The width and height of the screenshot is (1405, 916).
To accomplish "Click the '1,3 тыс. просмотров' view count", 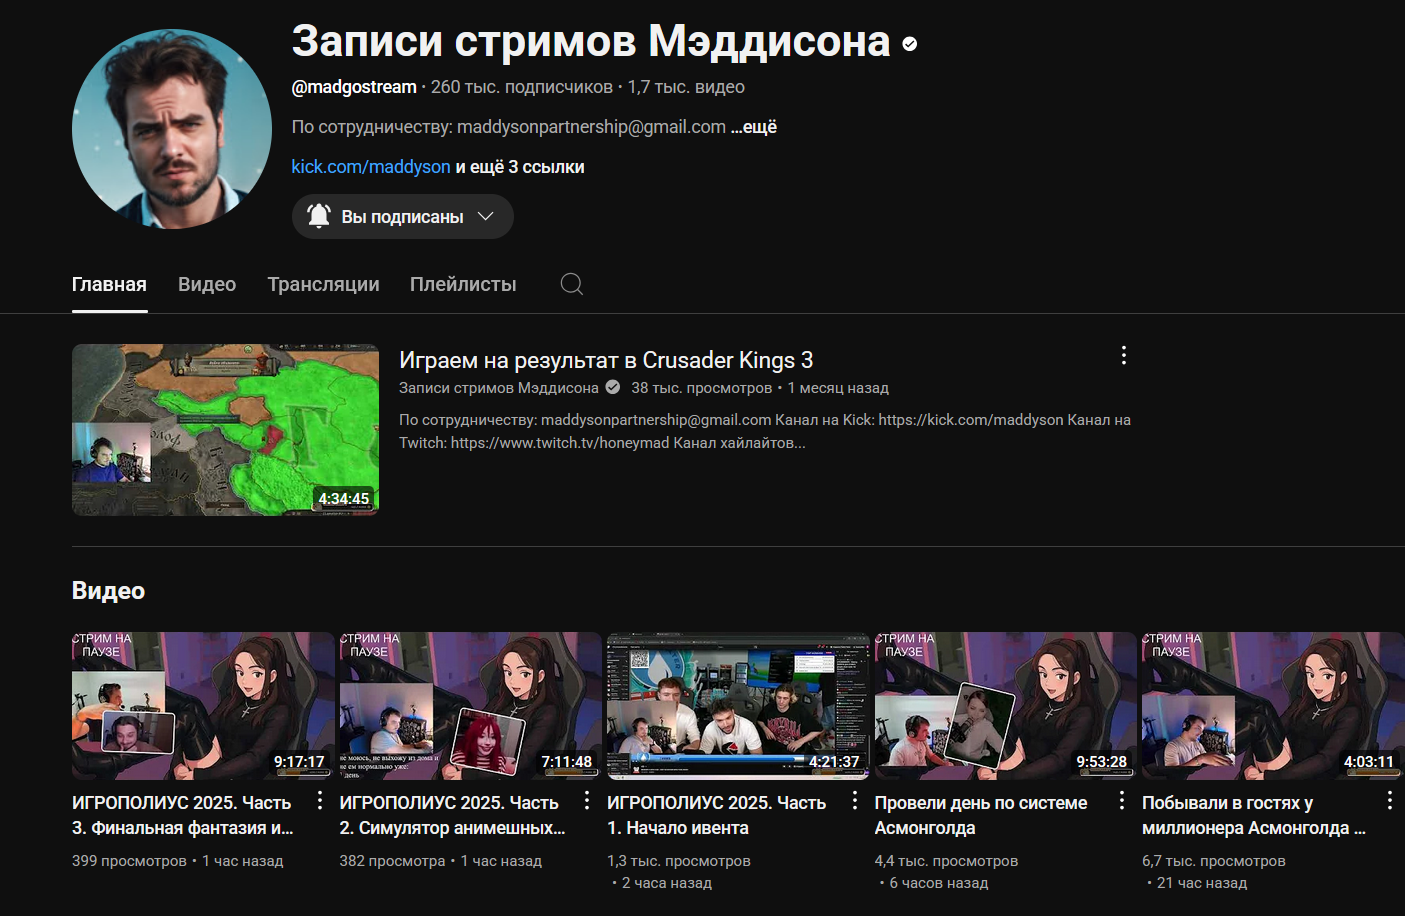I will coord(679,861).
